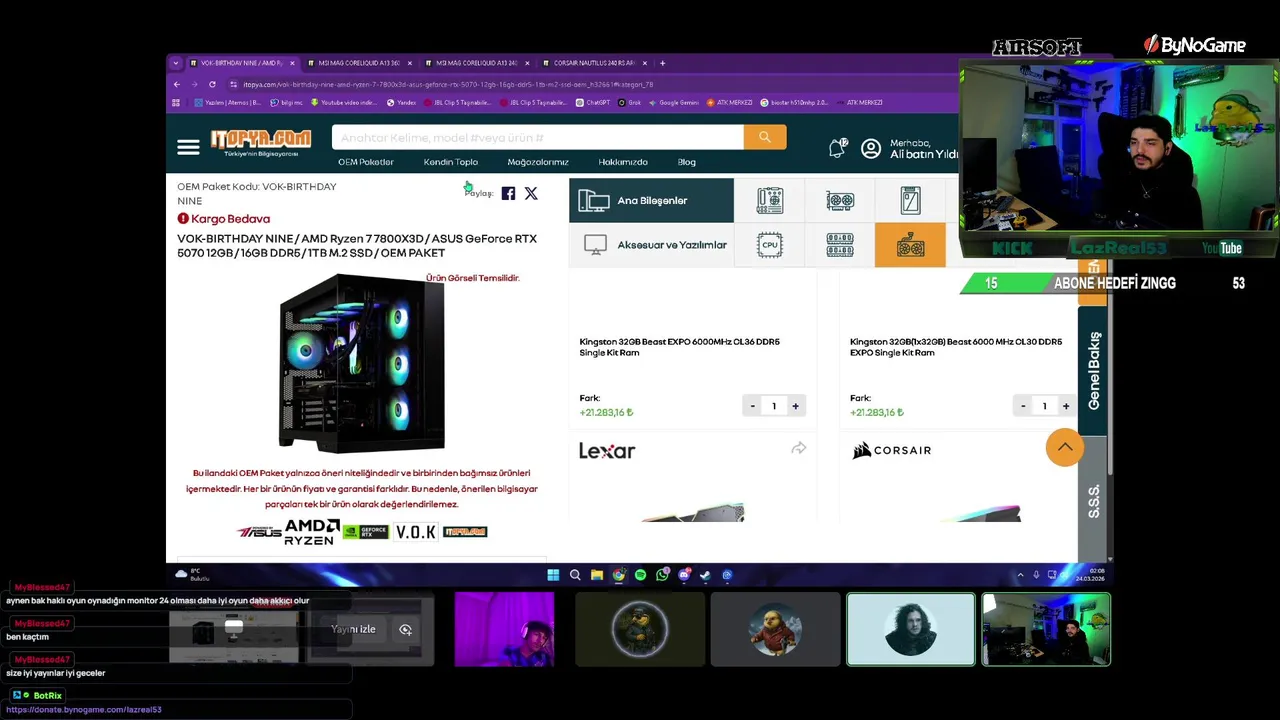
Task: Open WhatsApp from the taskbar
Action: tap(662, 575)
